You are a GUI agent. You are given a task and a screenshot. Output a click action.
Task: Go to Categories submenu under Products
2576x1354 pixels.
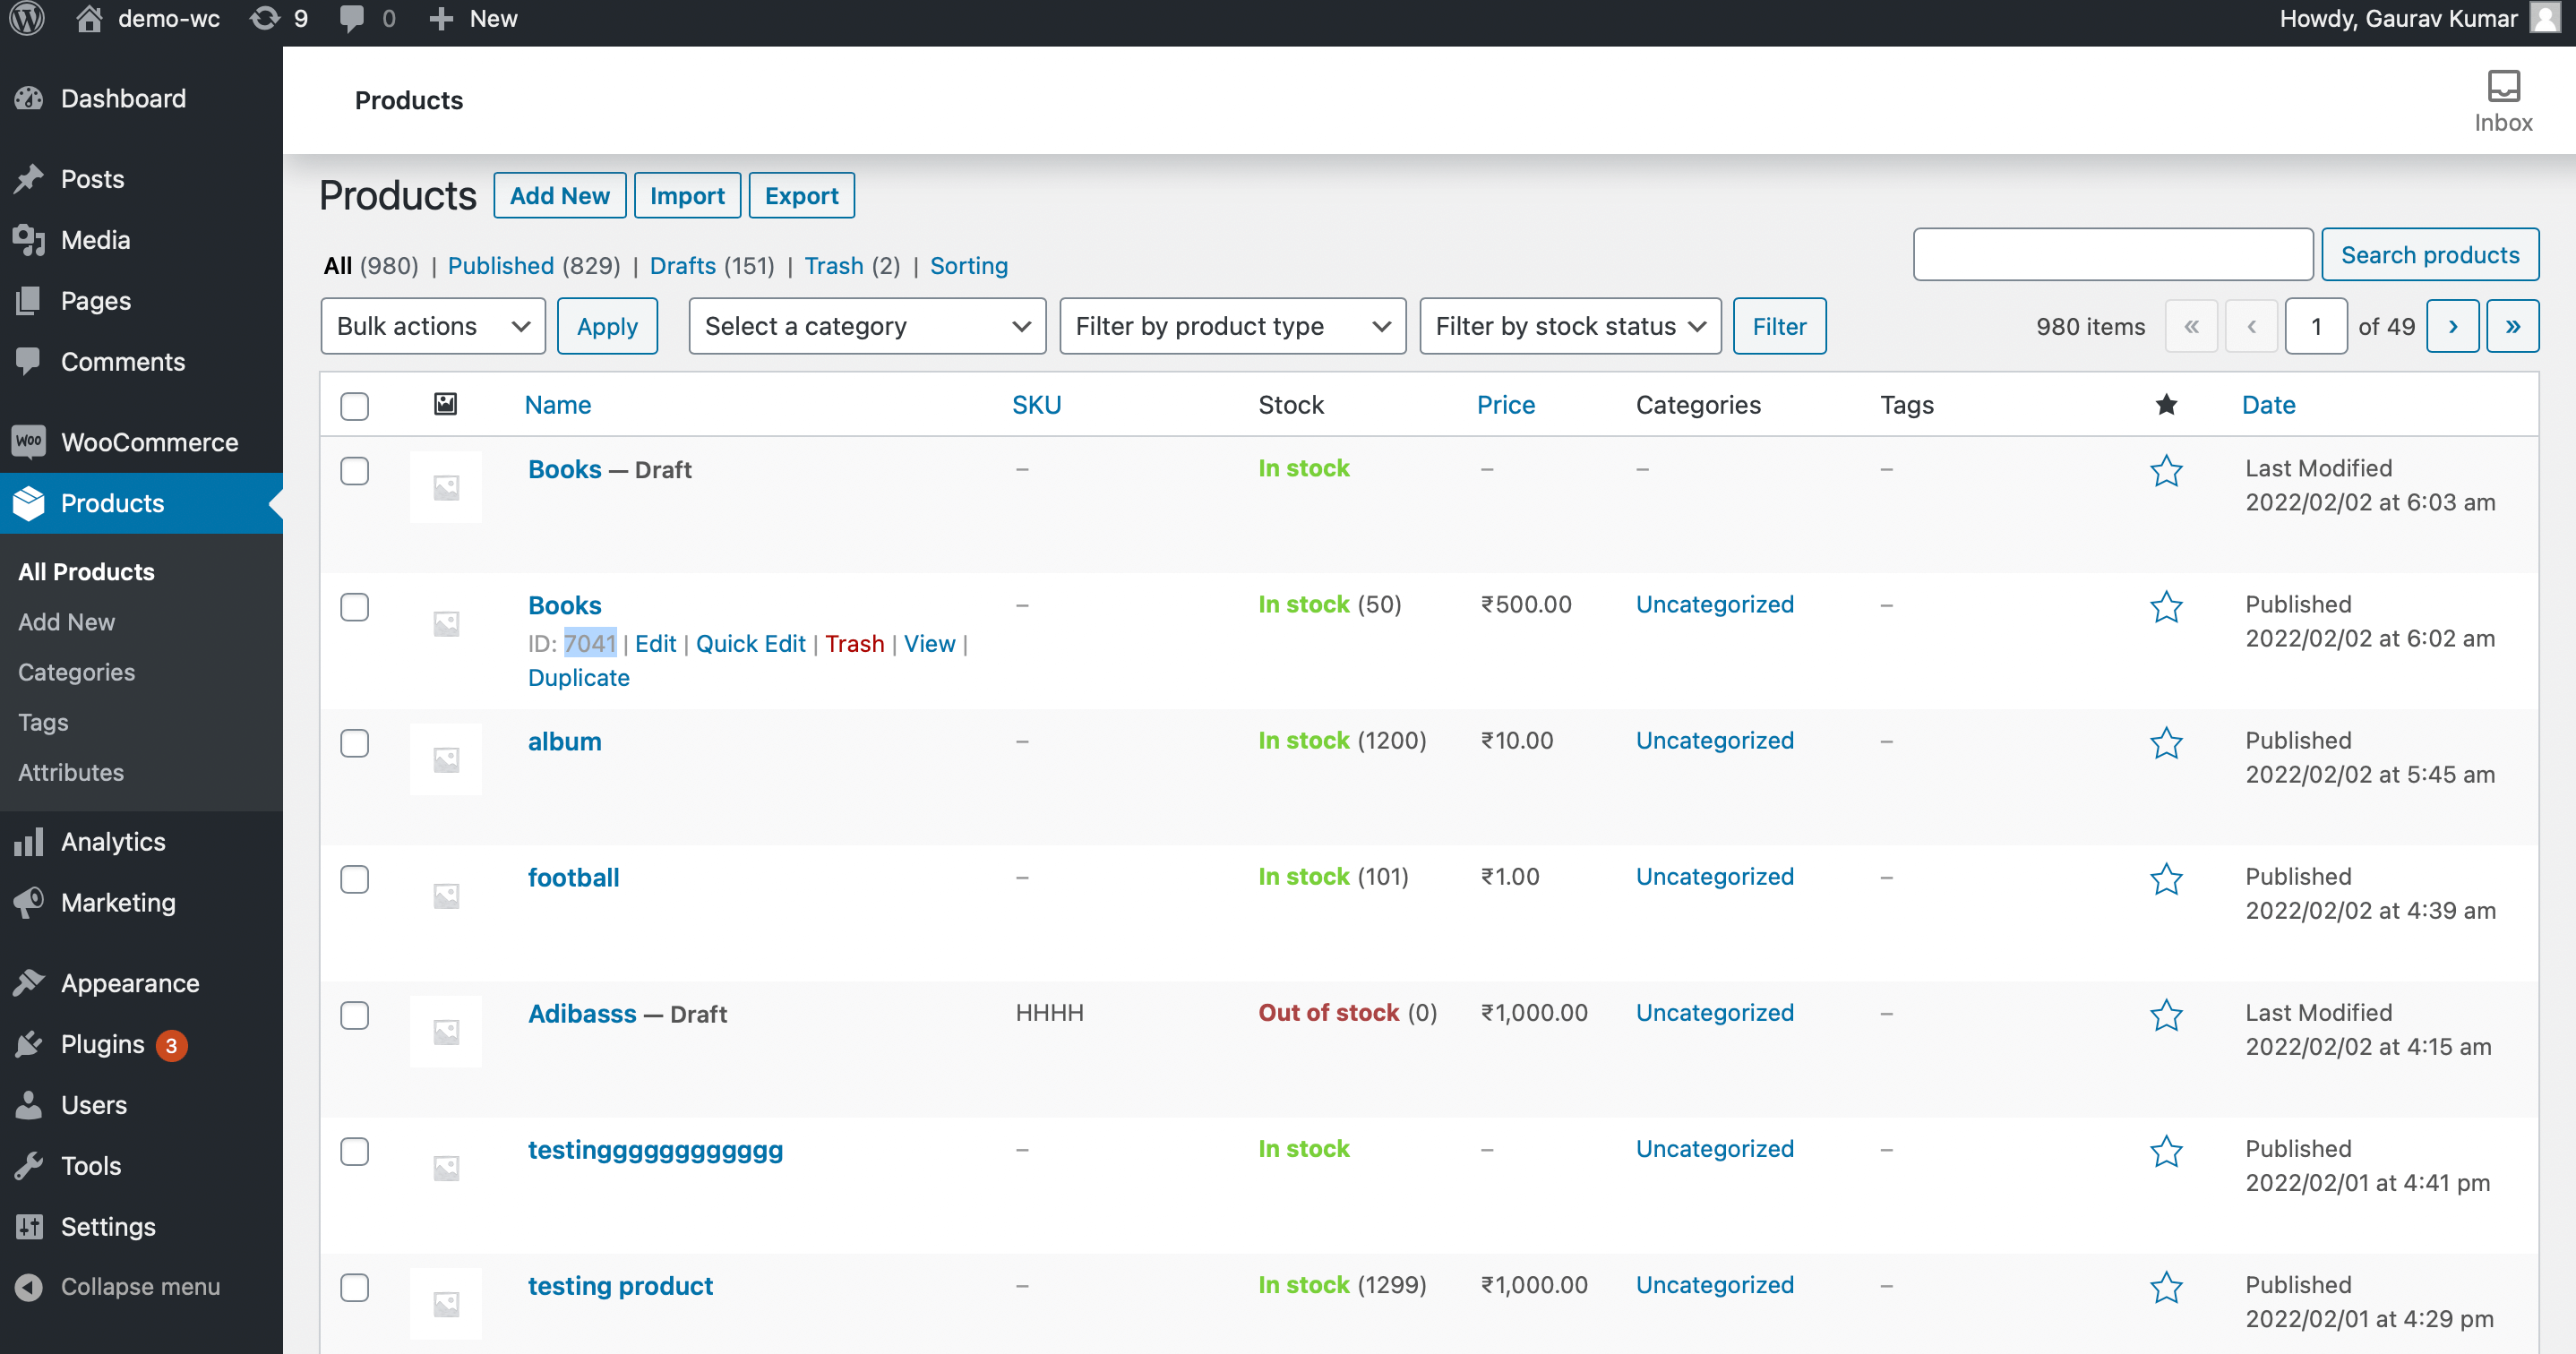76,672
